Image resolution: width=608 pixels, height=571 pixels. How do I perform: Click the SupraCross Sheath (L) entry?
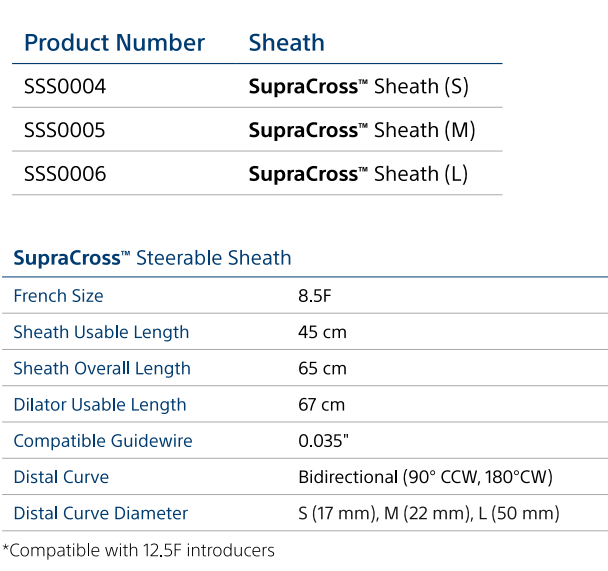click(358, 175)
